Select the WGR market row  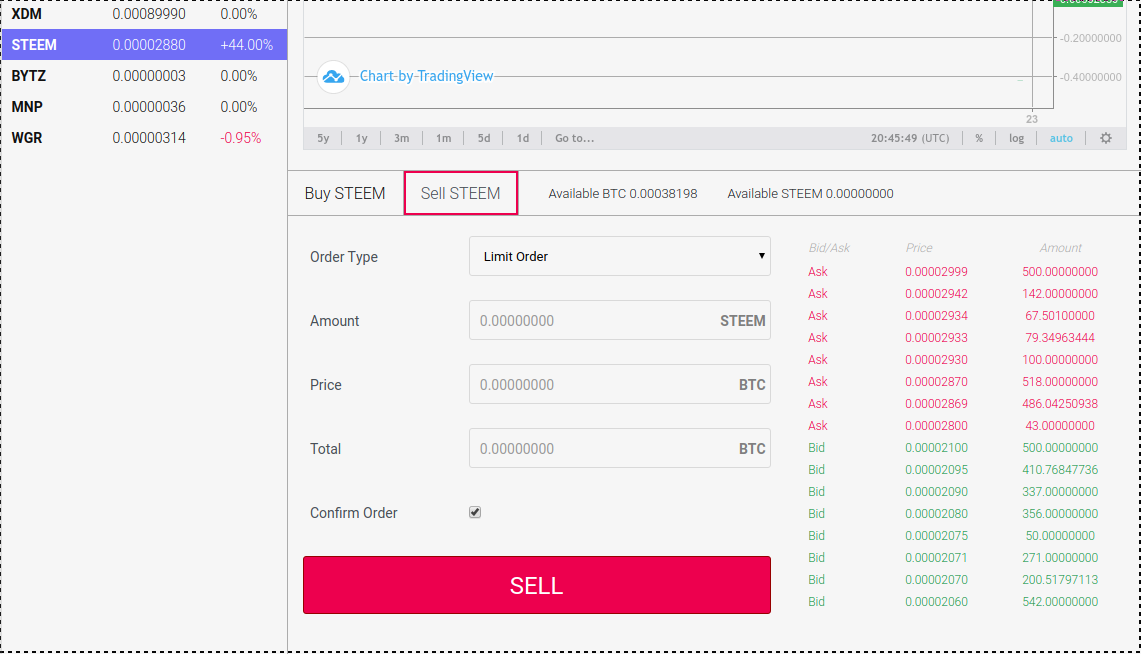[144, 137]
